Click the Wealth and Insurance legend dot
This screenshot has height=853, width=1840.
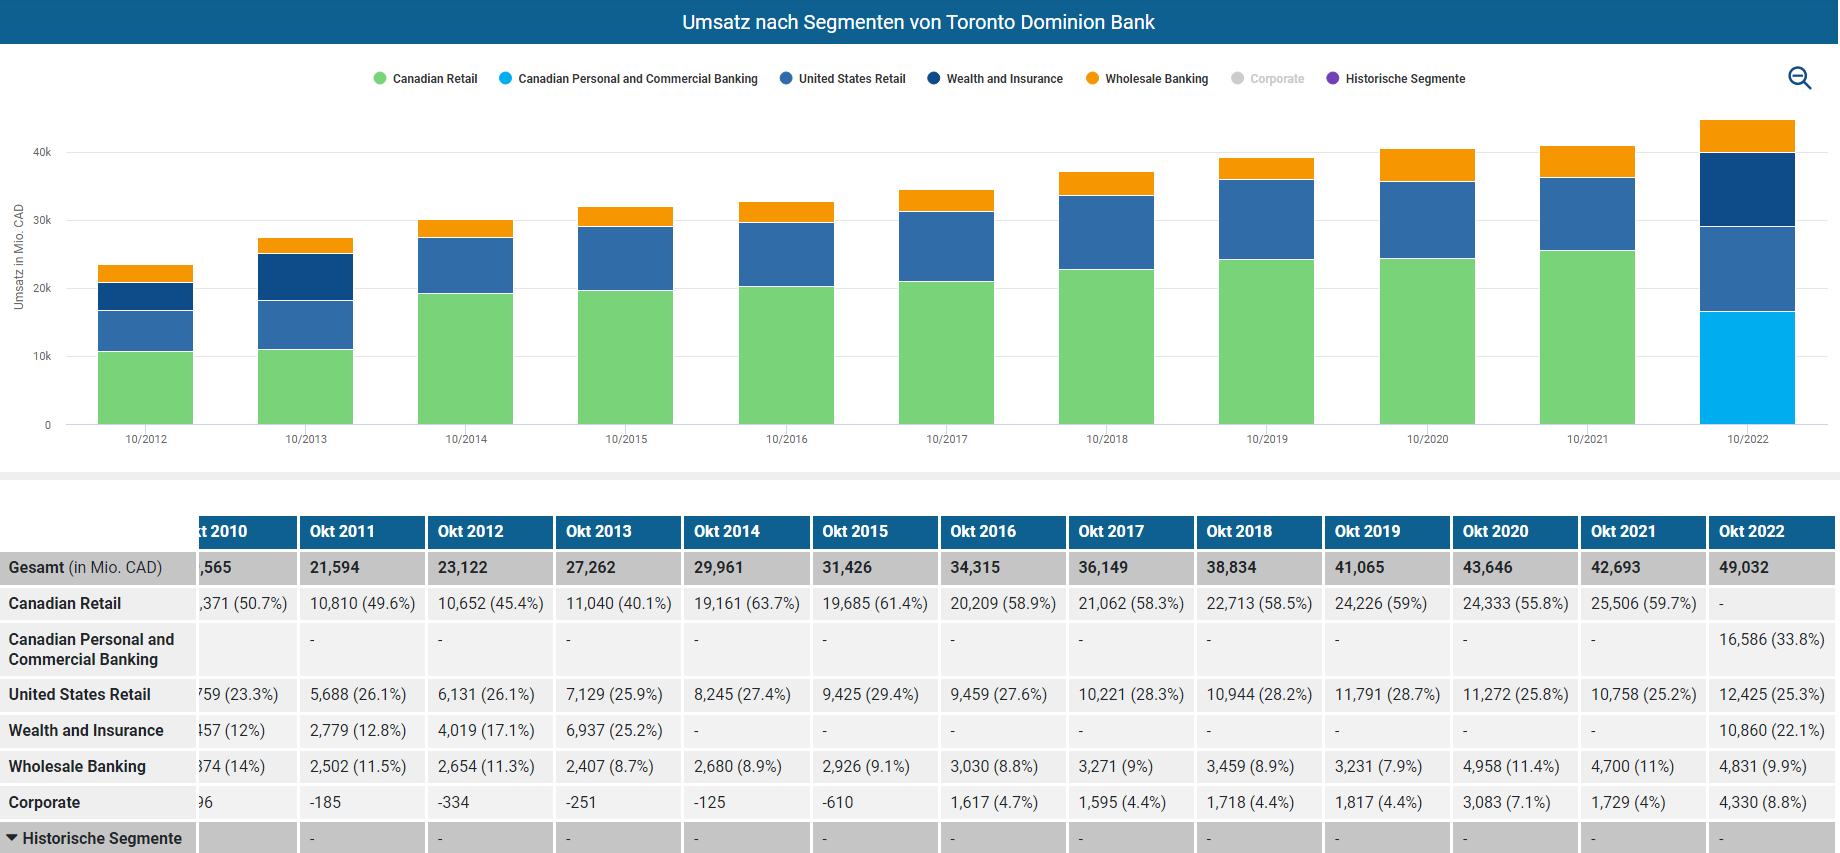(934, 78)
